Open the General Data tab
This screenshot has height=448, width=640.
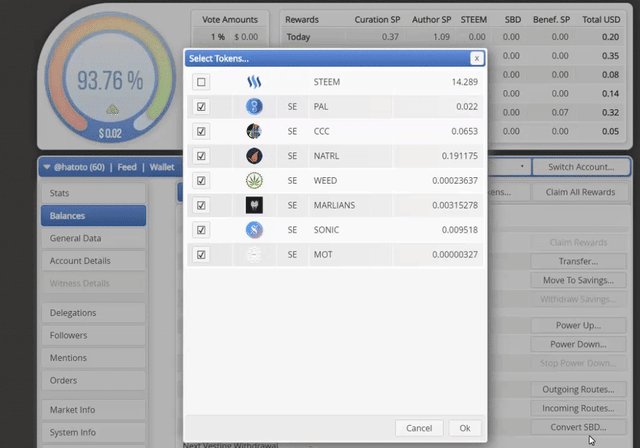click(93, 238)
